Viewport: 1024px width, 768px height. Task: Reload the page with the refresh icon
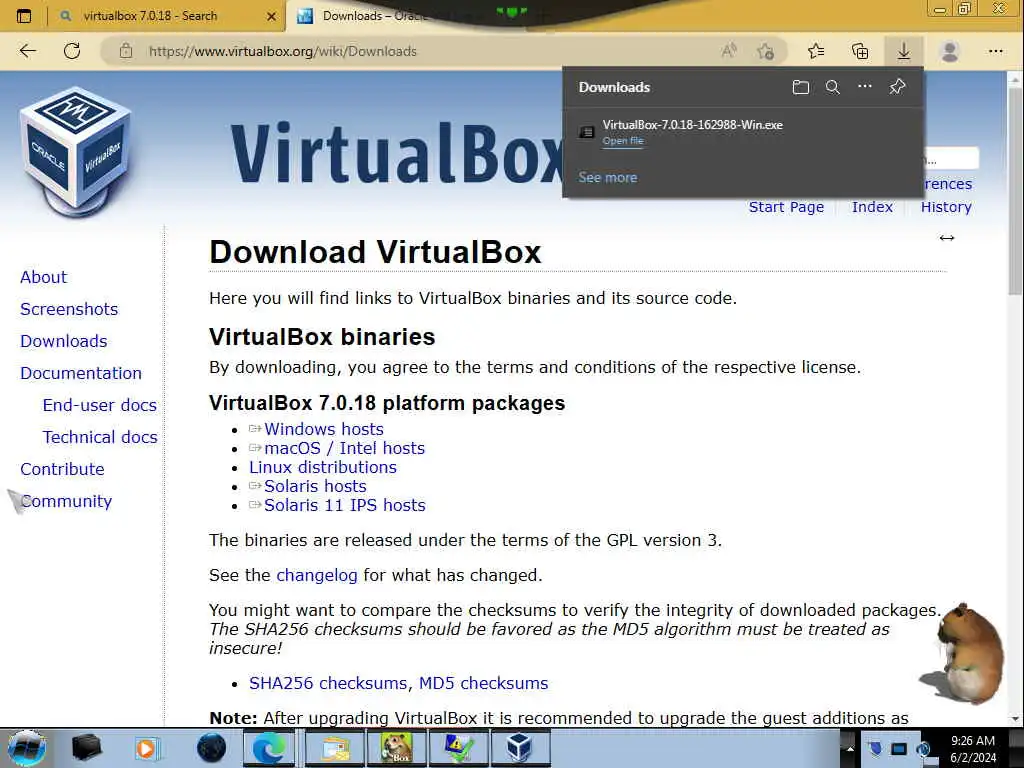(x=72, y=51)
